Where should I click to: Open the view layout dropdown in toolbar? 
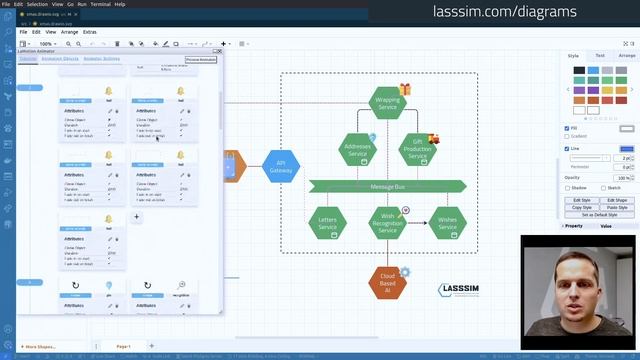click(x=25, y=44)
